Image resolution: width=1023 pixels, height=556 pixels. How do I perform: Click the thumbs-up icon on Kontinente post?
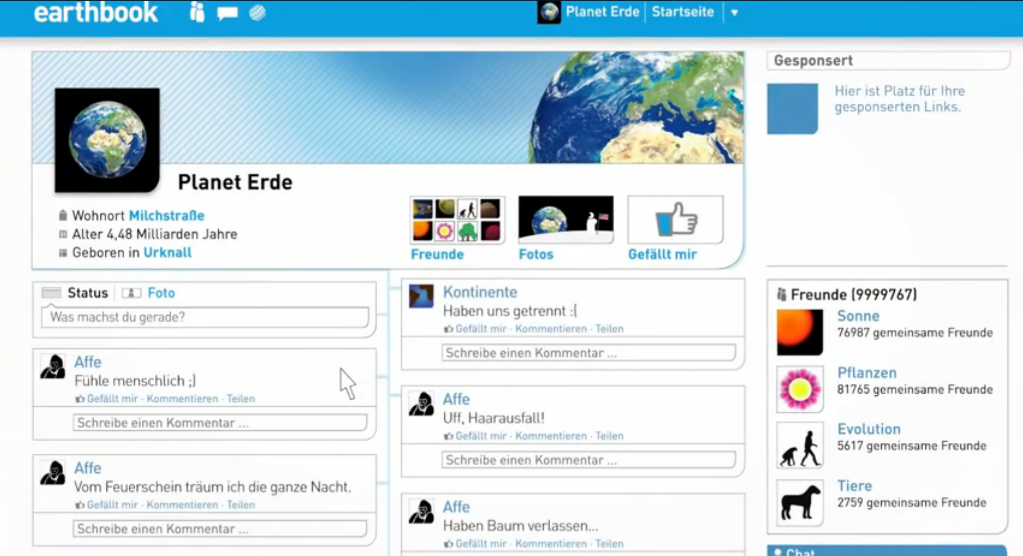coord(448,329)
